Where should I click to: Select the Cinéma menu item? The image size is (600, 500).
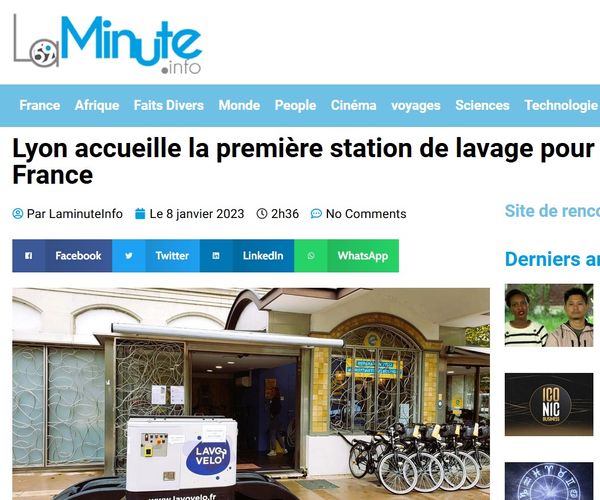(x=353, y=105)
